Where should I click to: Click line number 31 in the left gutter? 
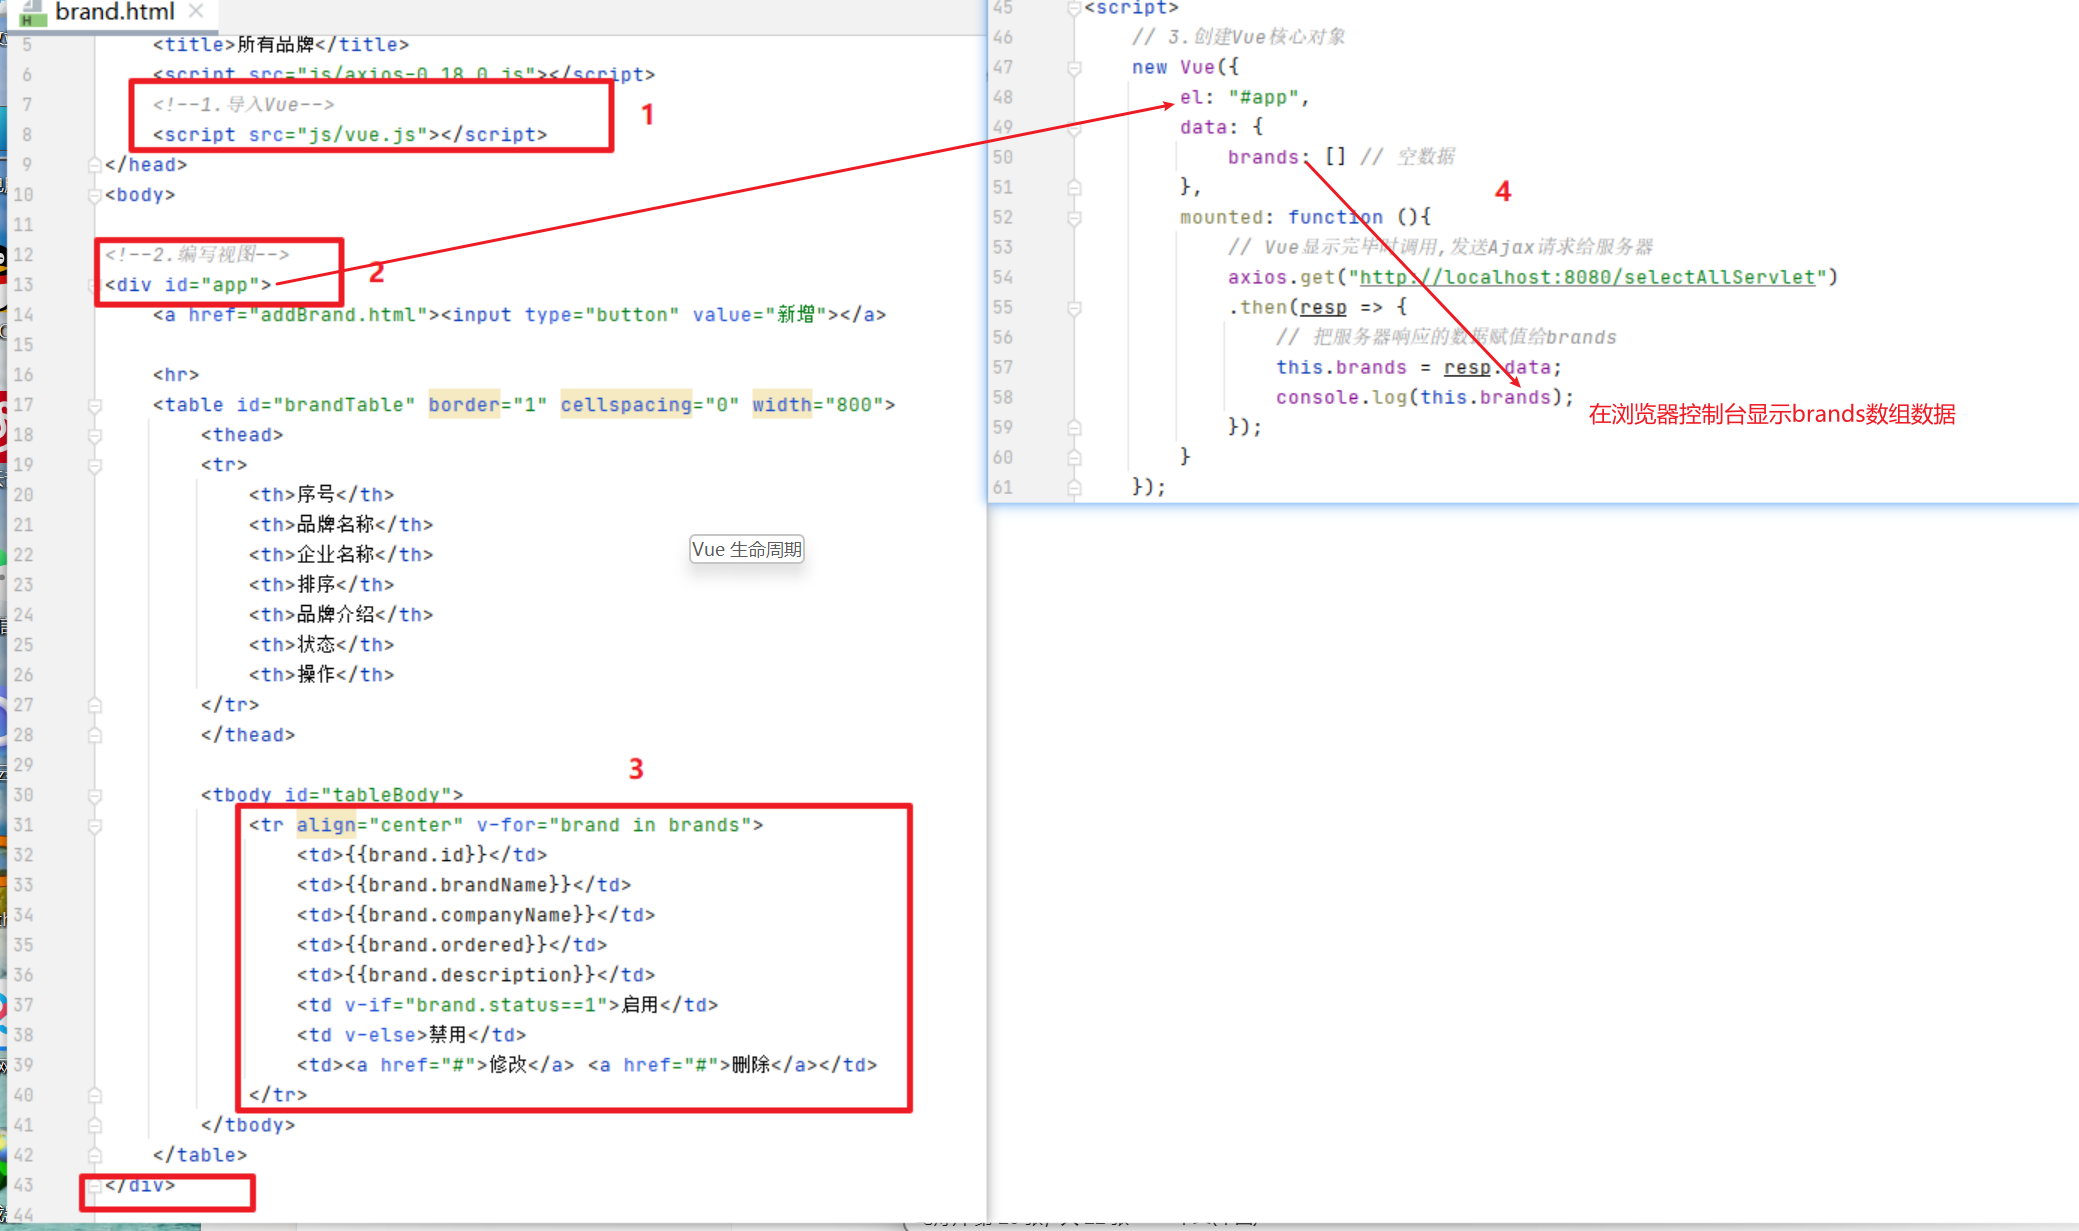click(x=23, y=825)
